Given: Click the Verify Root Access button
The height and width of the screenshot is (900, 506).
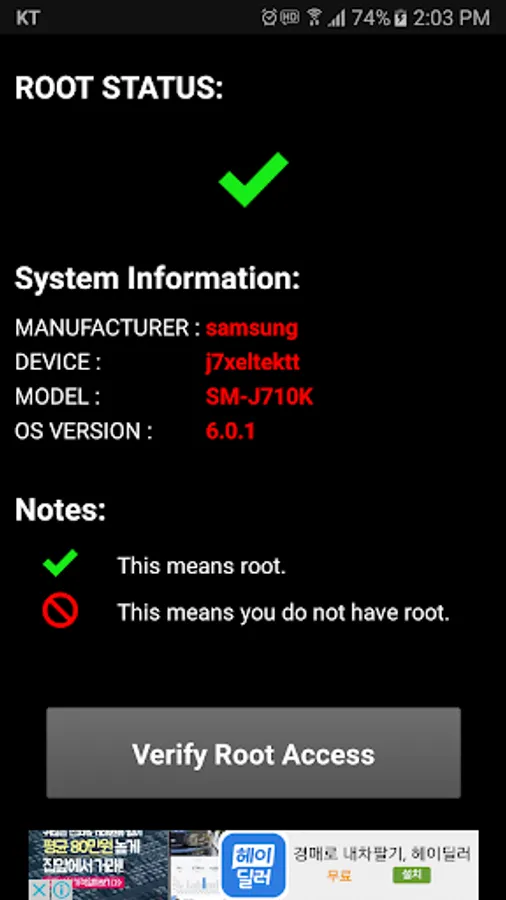Looking at the screenshot, I should (x=253, y=752).
